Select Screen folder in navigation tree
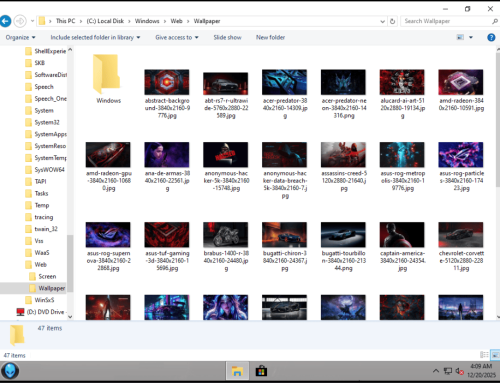 (43, 276)
